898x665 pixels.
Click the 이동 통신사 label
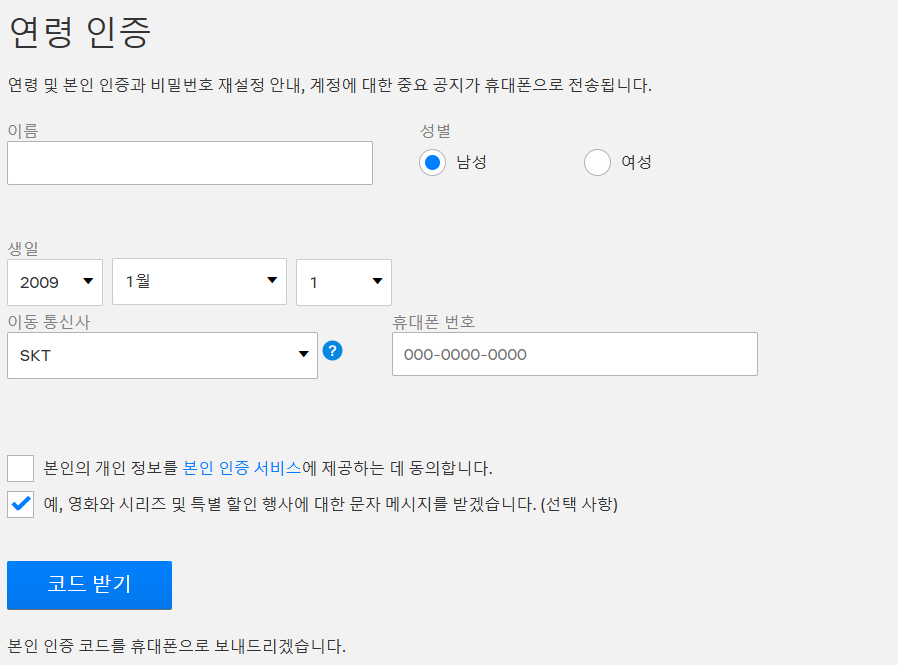click(49, 322)
